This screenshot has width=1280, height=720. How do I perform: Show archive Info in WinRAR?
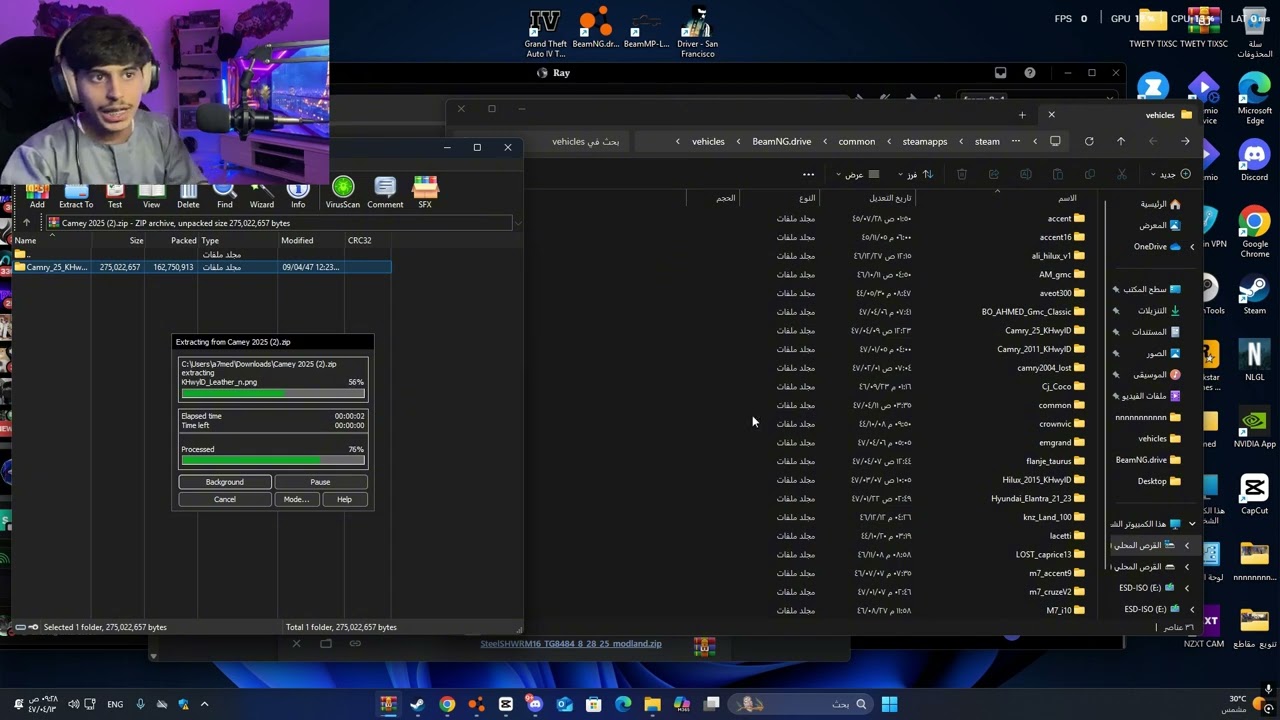(298, 195)
